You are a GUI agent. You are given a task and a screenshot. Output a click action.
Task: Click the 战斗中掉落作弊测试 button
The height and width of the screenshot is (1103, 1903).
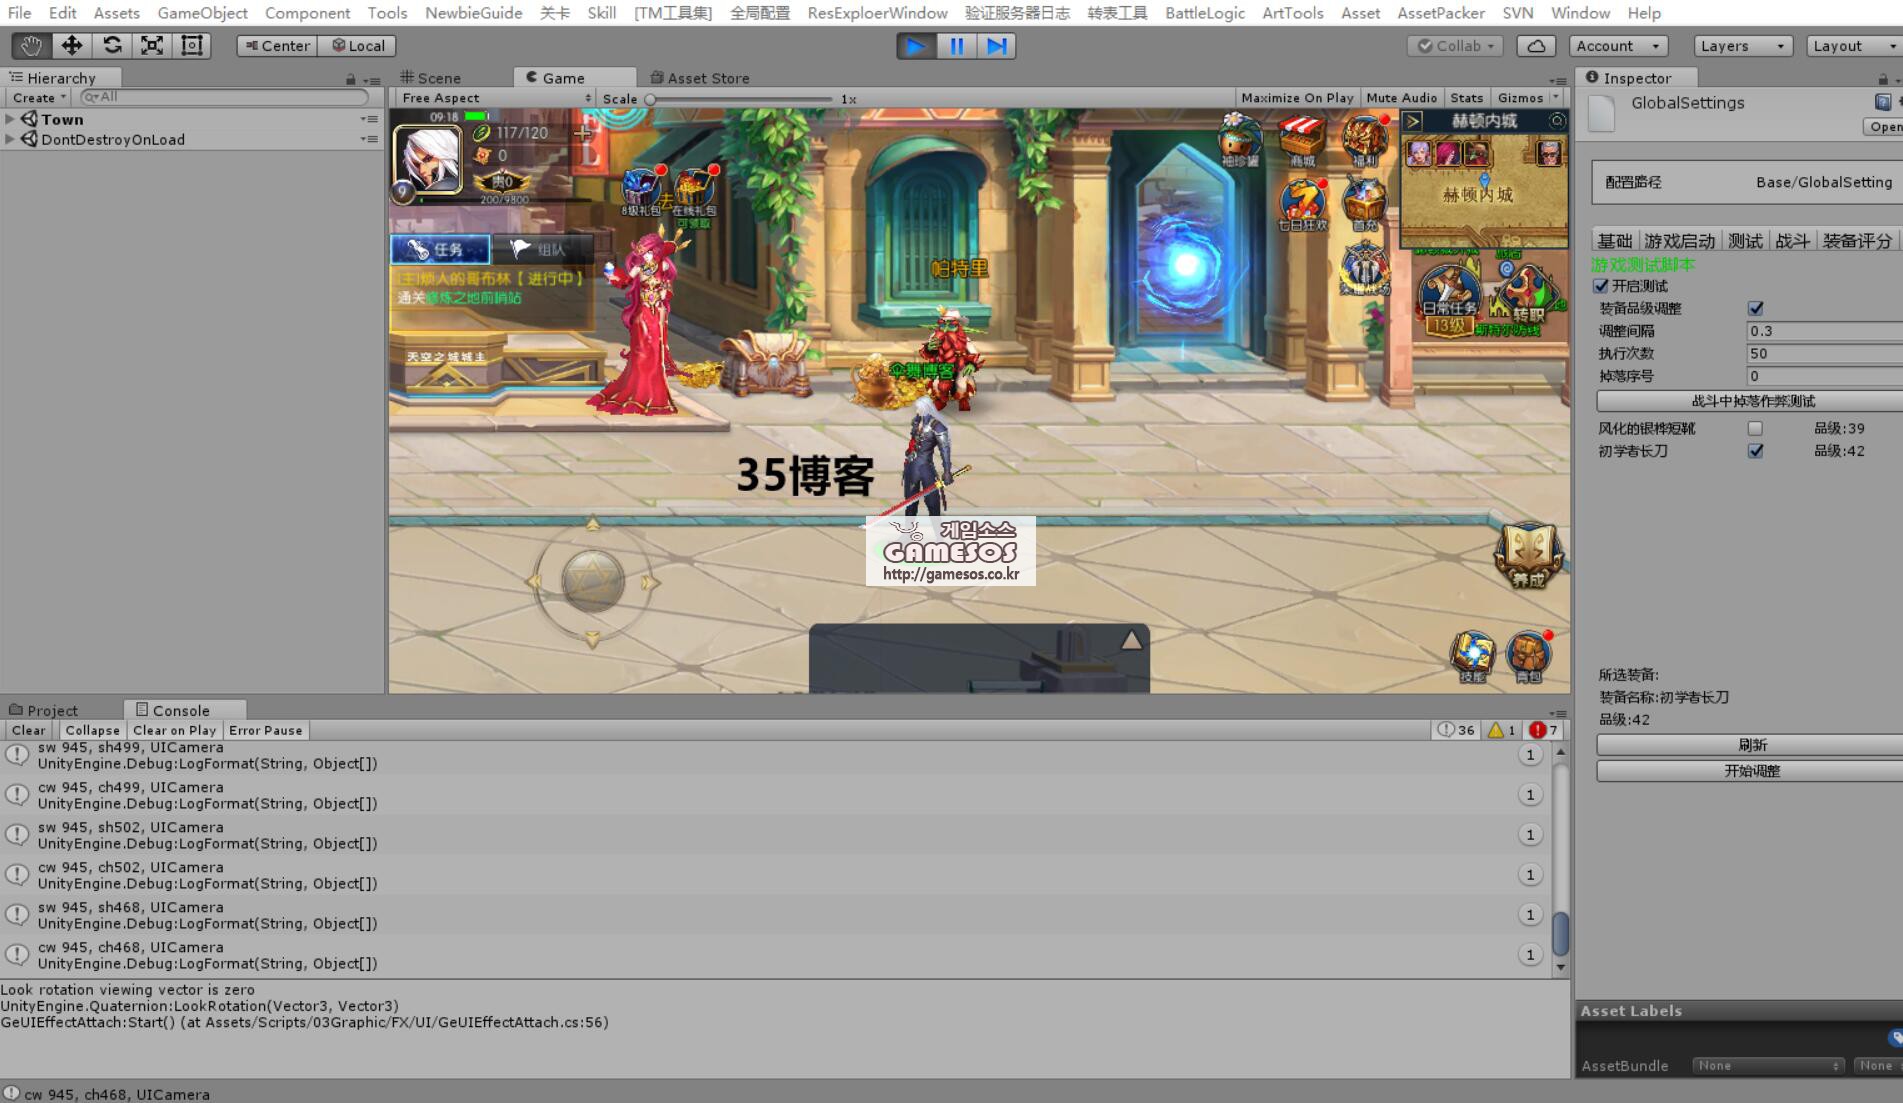pyautogui.click(x=1752, y=401)
